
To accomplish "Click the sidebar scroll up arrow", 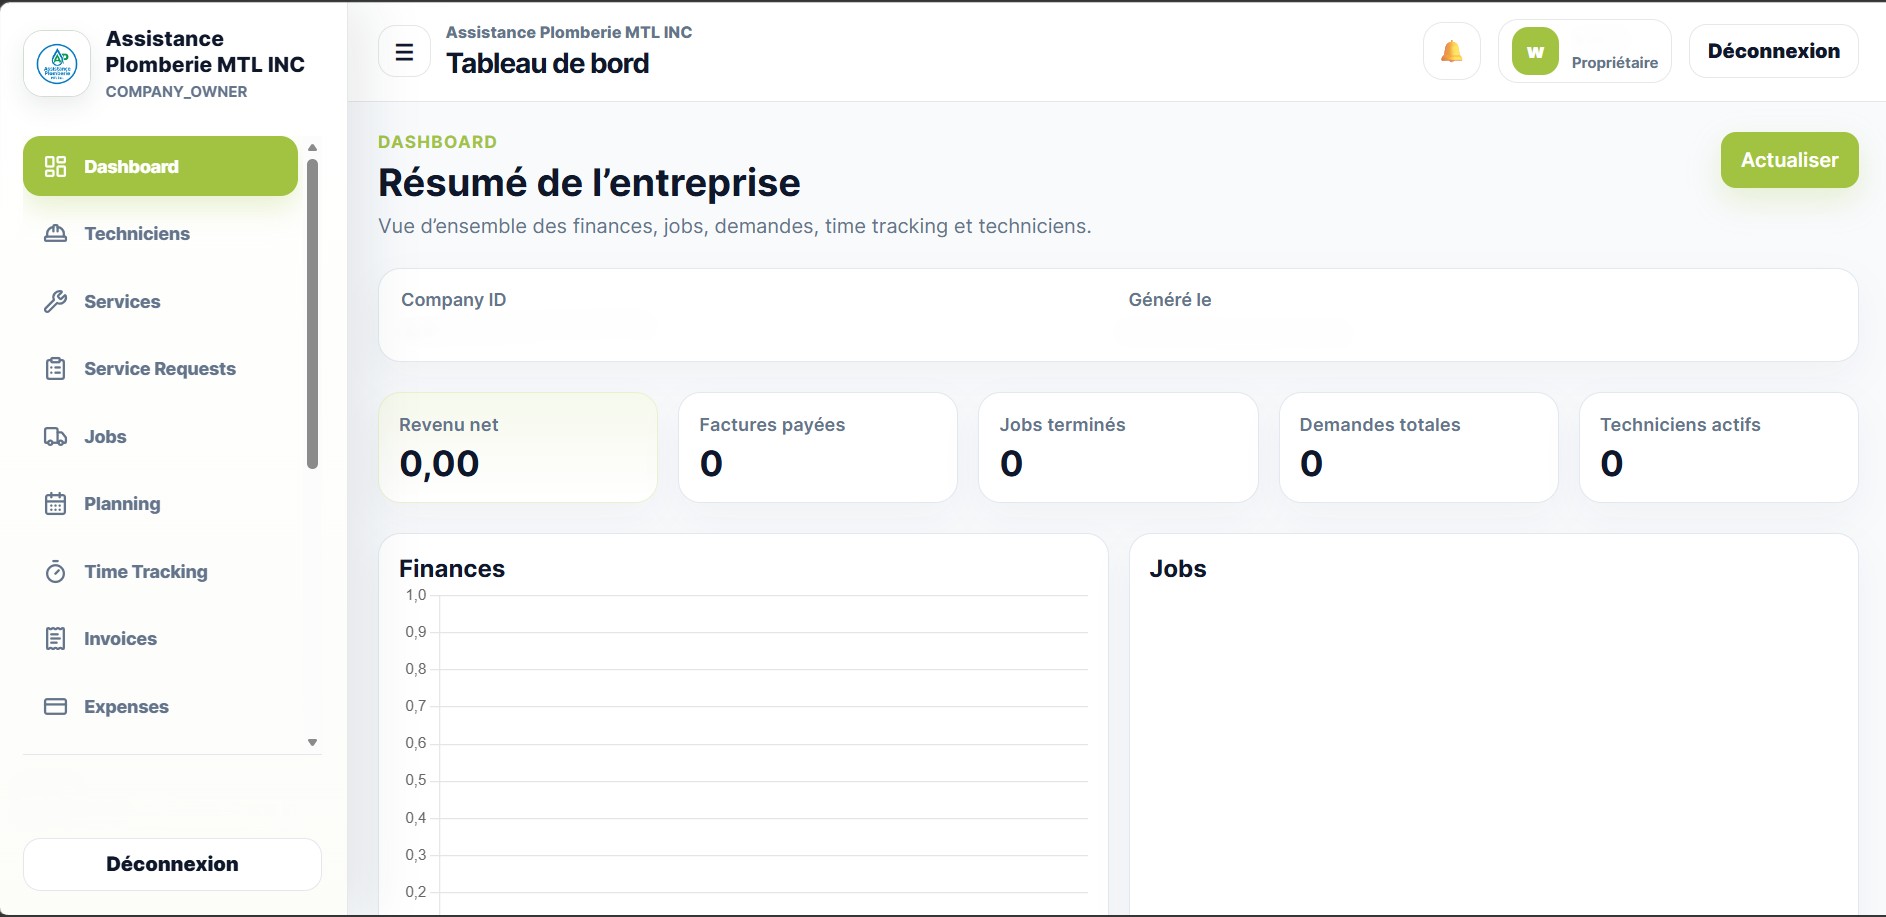I will coord(312,147).
